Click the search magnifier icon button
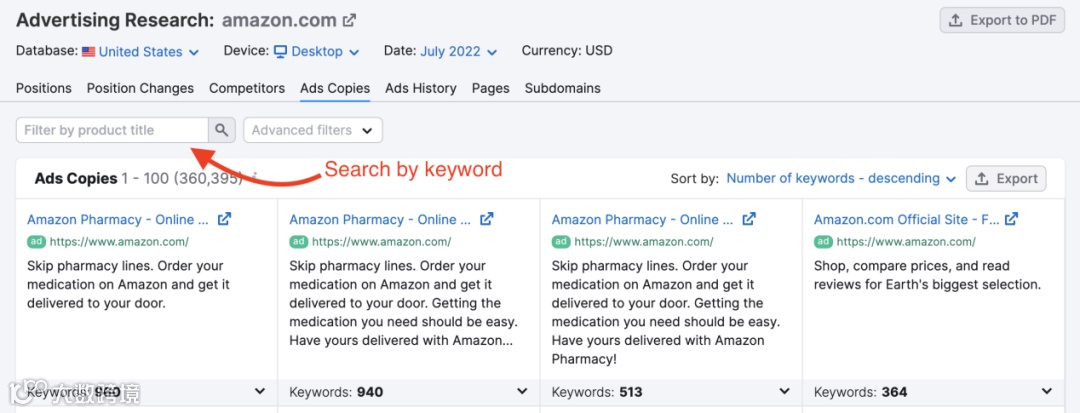1080x413 pixels. (x=222, y=130)
